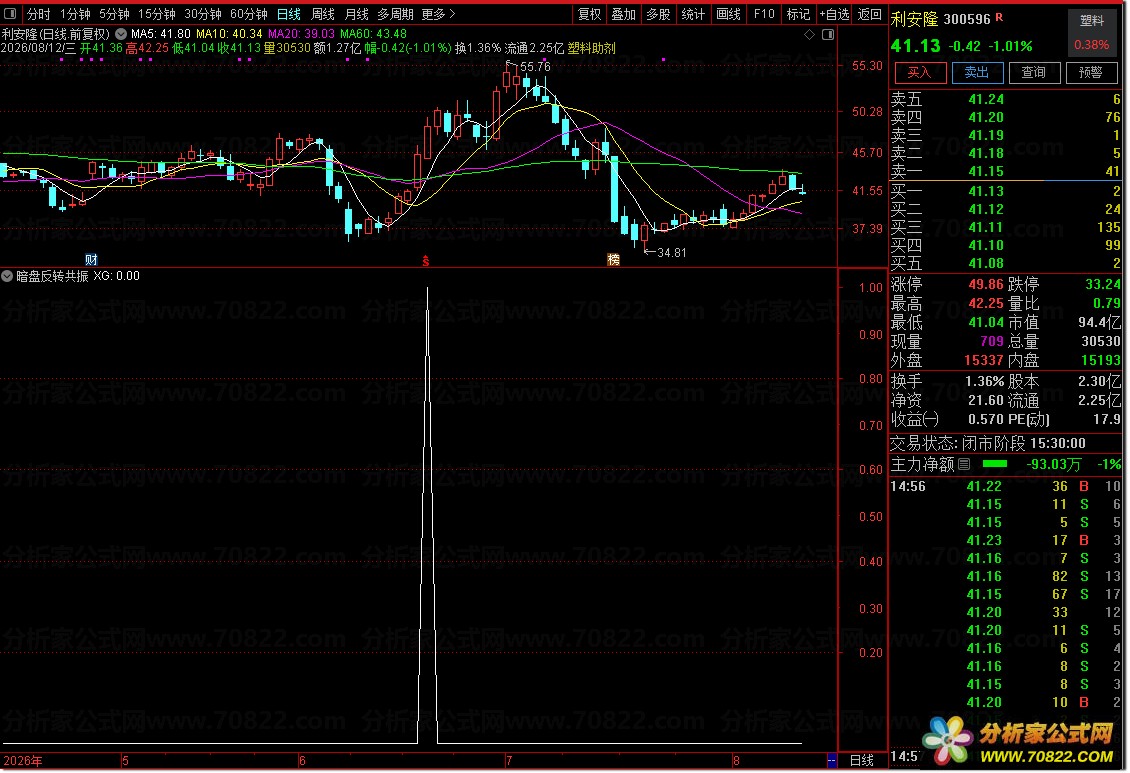This screenshot has width=1130, height=773.
Task: Expand the 暗盘反转共振 indicator dropdown
Action: click(x=7, y=276)
